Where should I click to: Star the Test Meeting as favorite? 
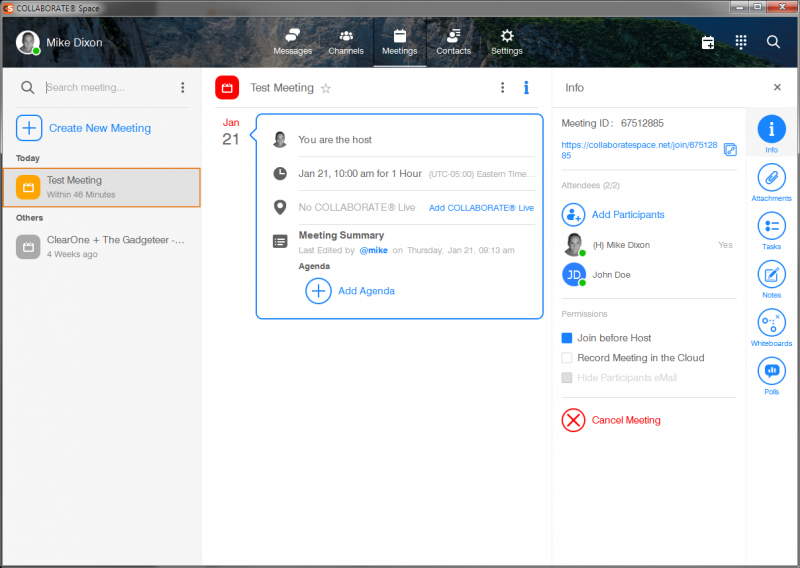[x=326, y=88]
